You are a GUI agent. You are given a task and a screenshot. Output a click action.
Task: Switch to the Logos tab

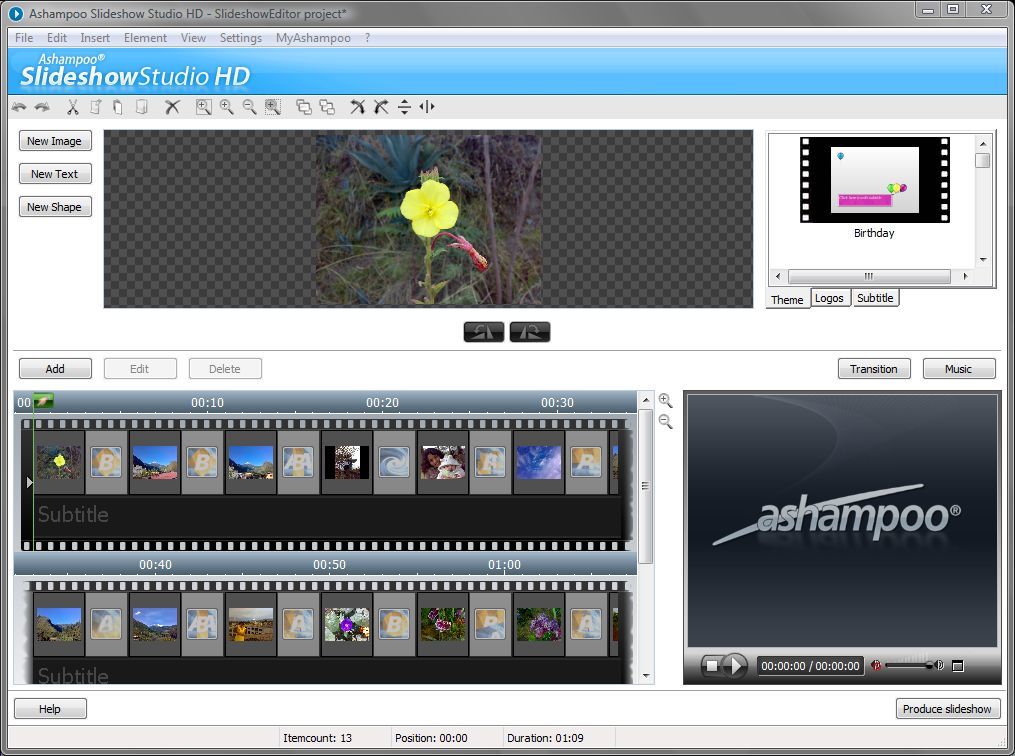(x=830, y=297)
